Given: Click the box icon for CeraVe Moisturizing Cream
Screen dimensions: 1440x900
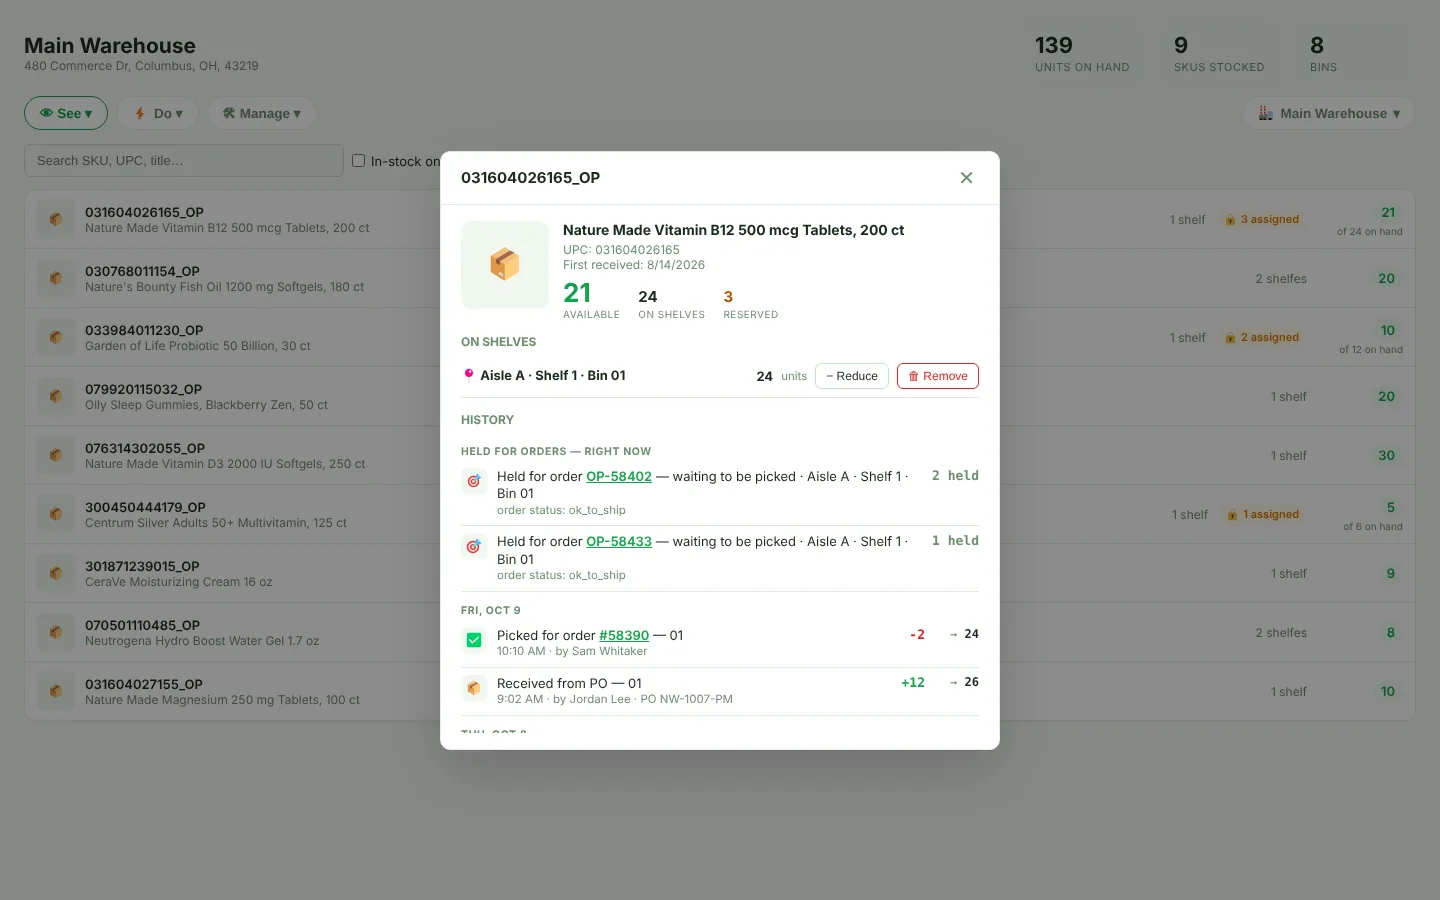Looking at the screenshot, I should tap(56, 573).
